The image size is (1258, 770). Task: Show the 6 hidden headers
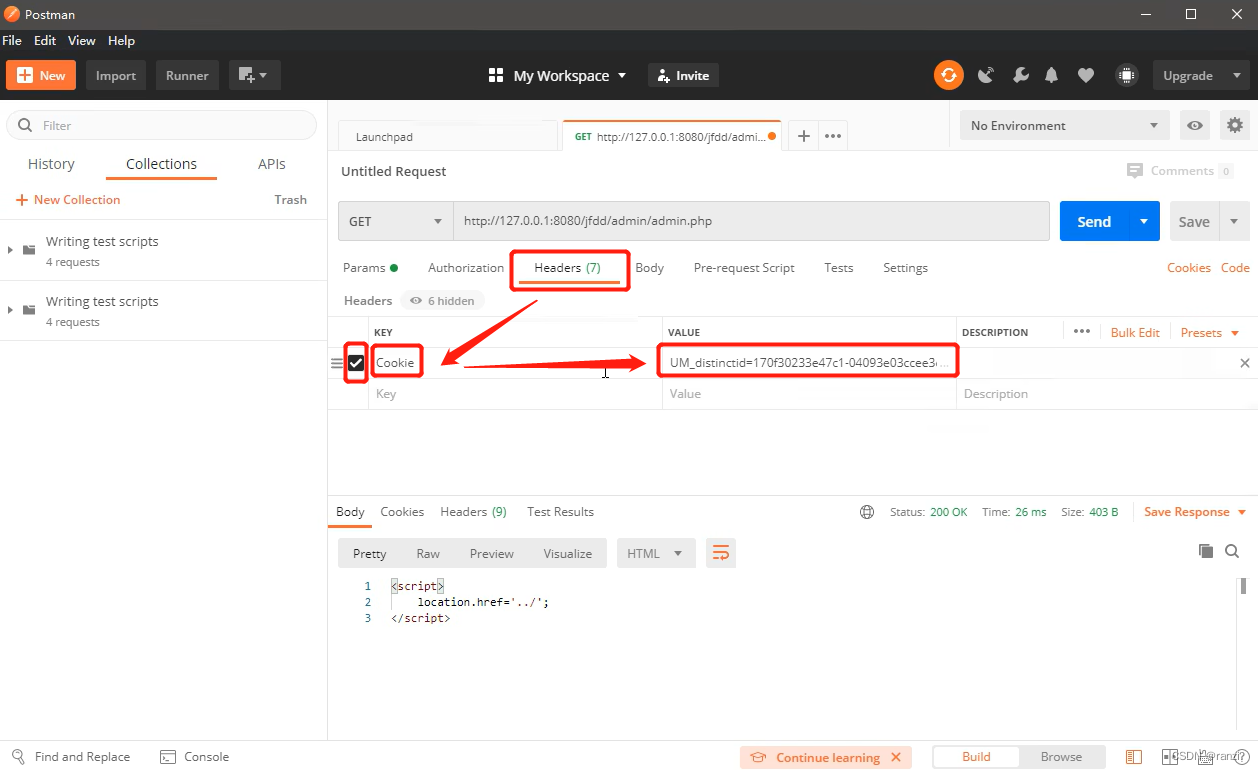pos(442,300)
